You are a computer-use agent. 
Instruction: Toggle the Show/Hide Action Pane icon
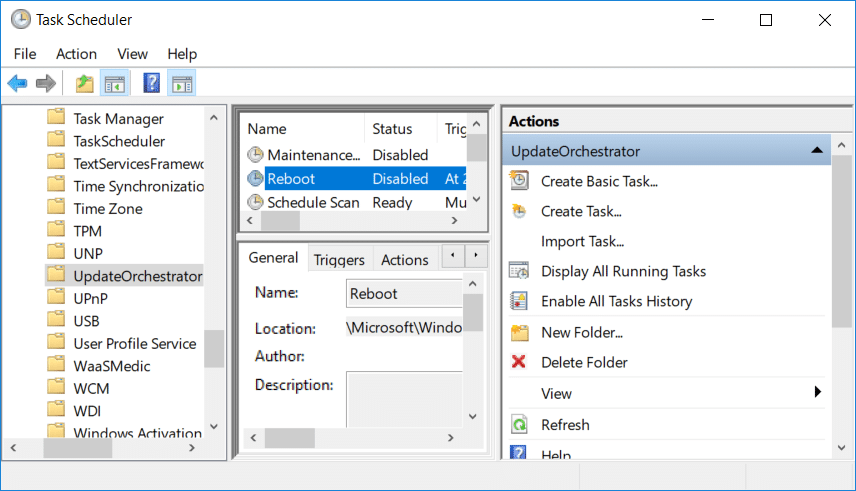point(182,83)
